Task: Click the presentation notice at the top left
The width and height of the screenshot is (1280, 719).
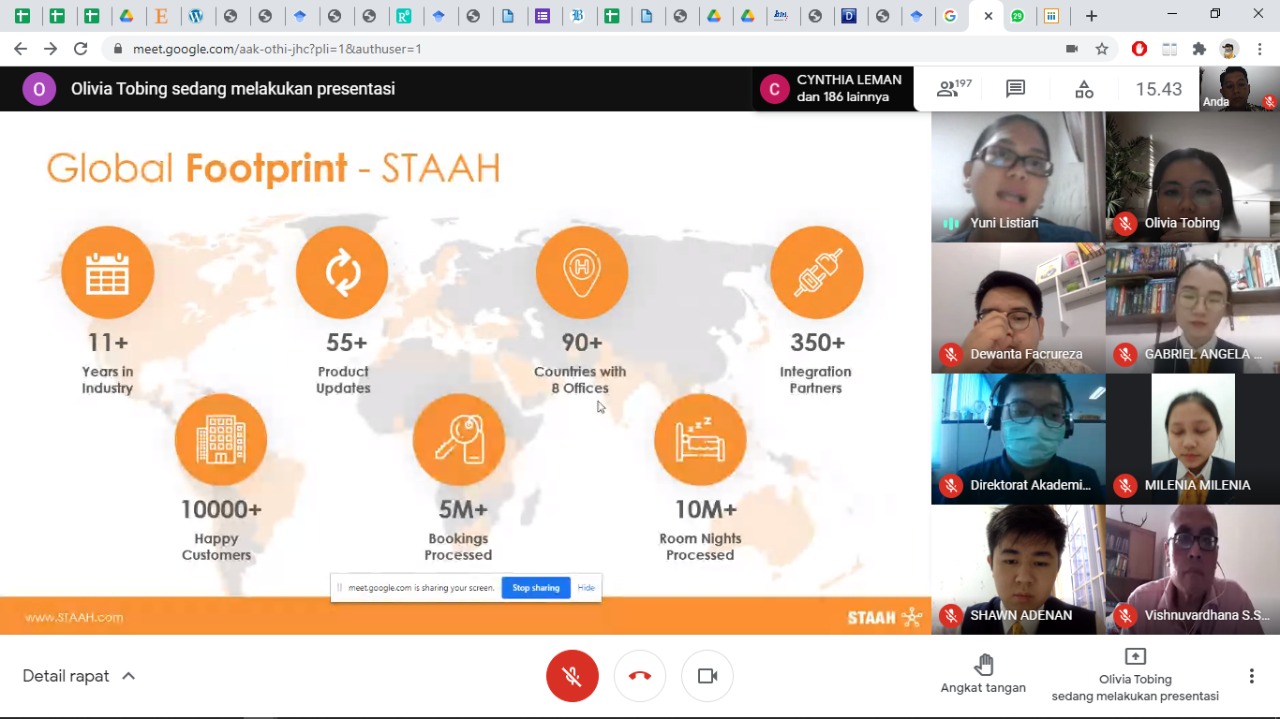Action: pyautogui.click(x=233, y=89)
